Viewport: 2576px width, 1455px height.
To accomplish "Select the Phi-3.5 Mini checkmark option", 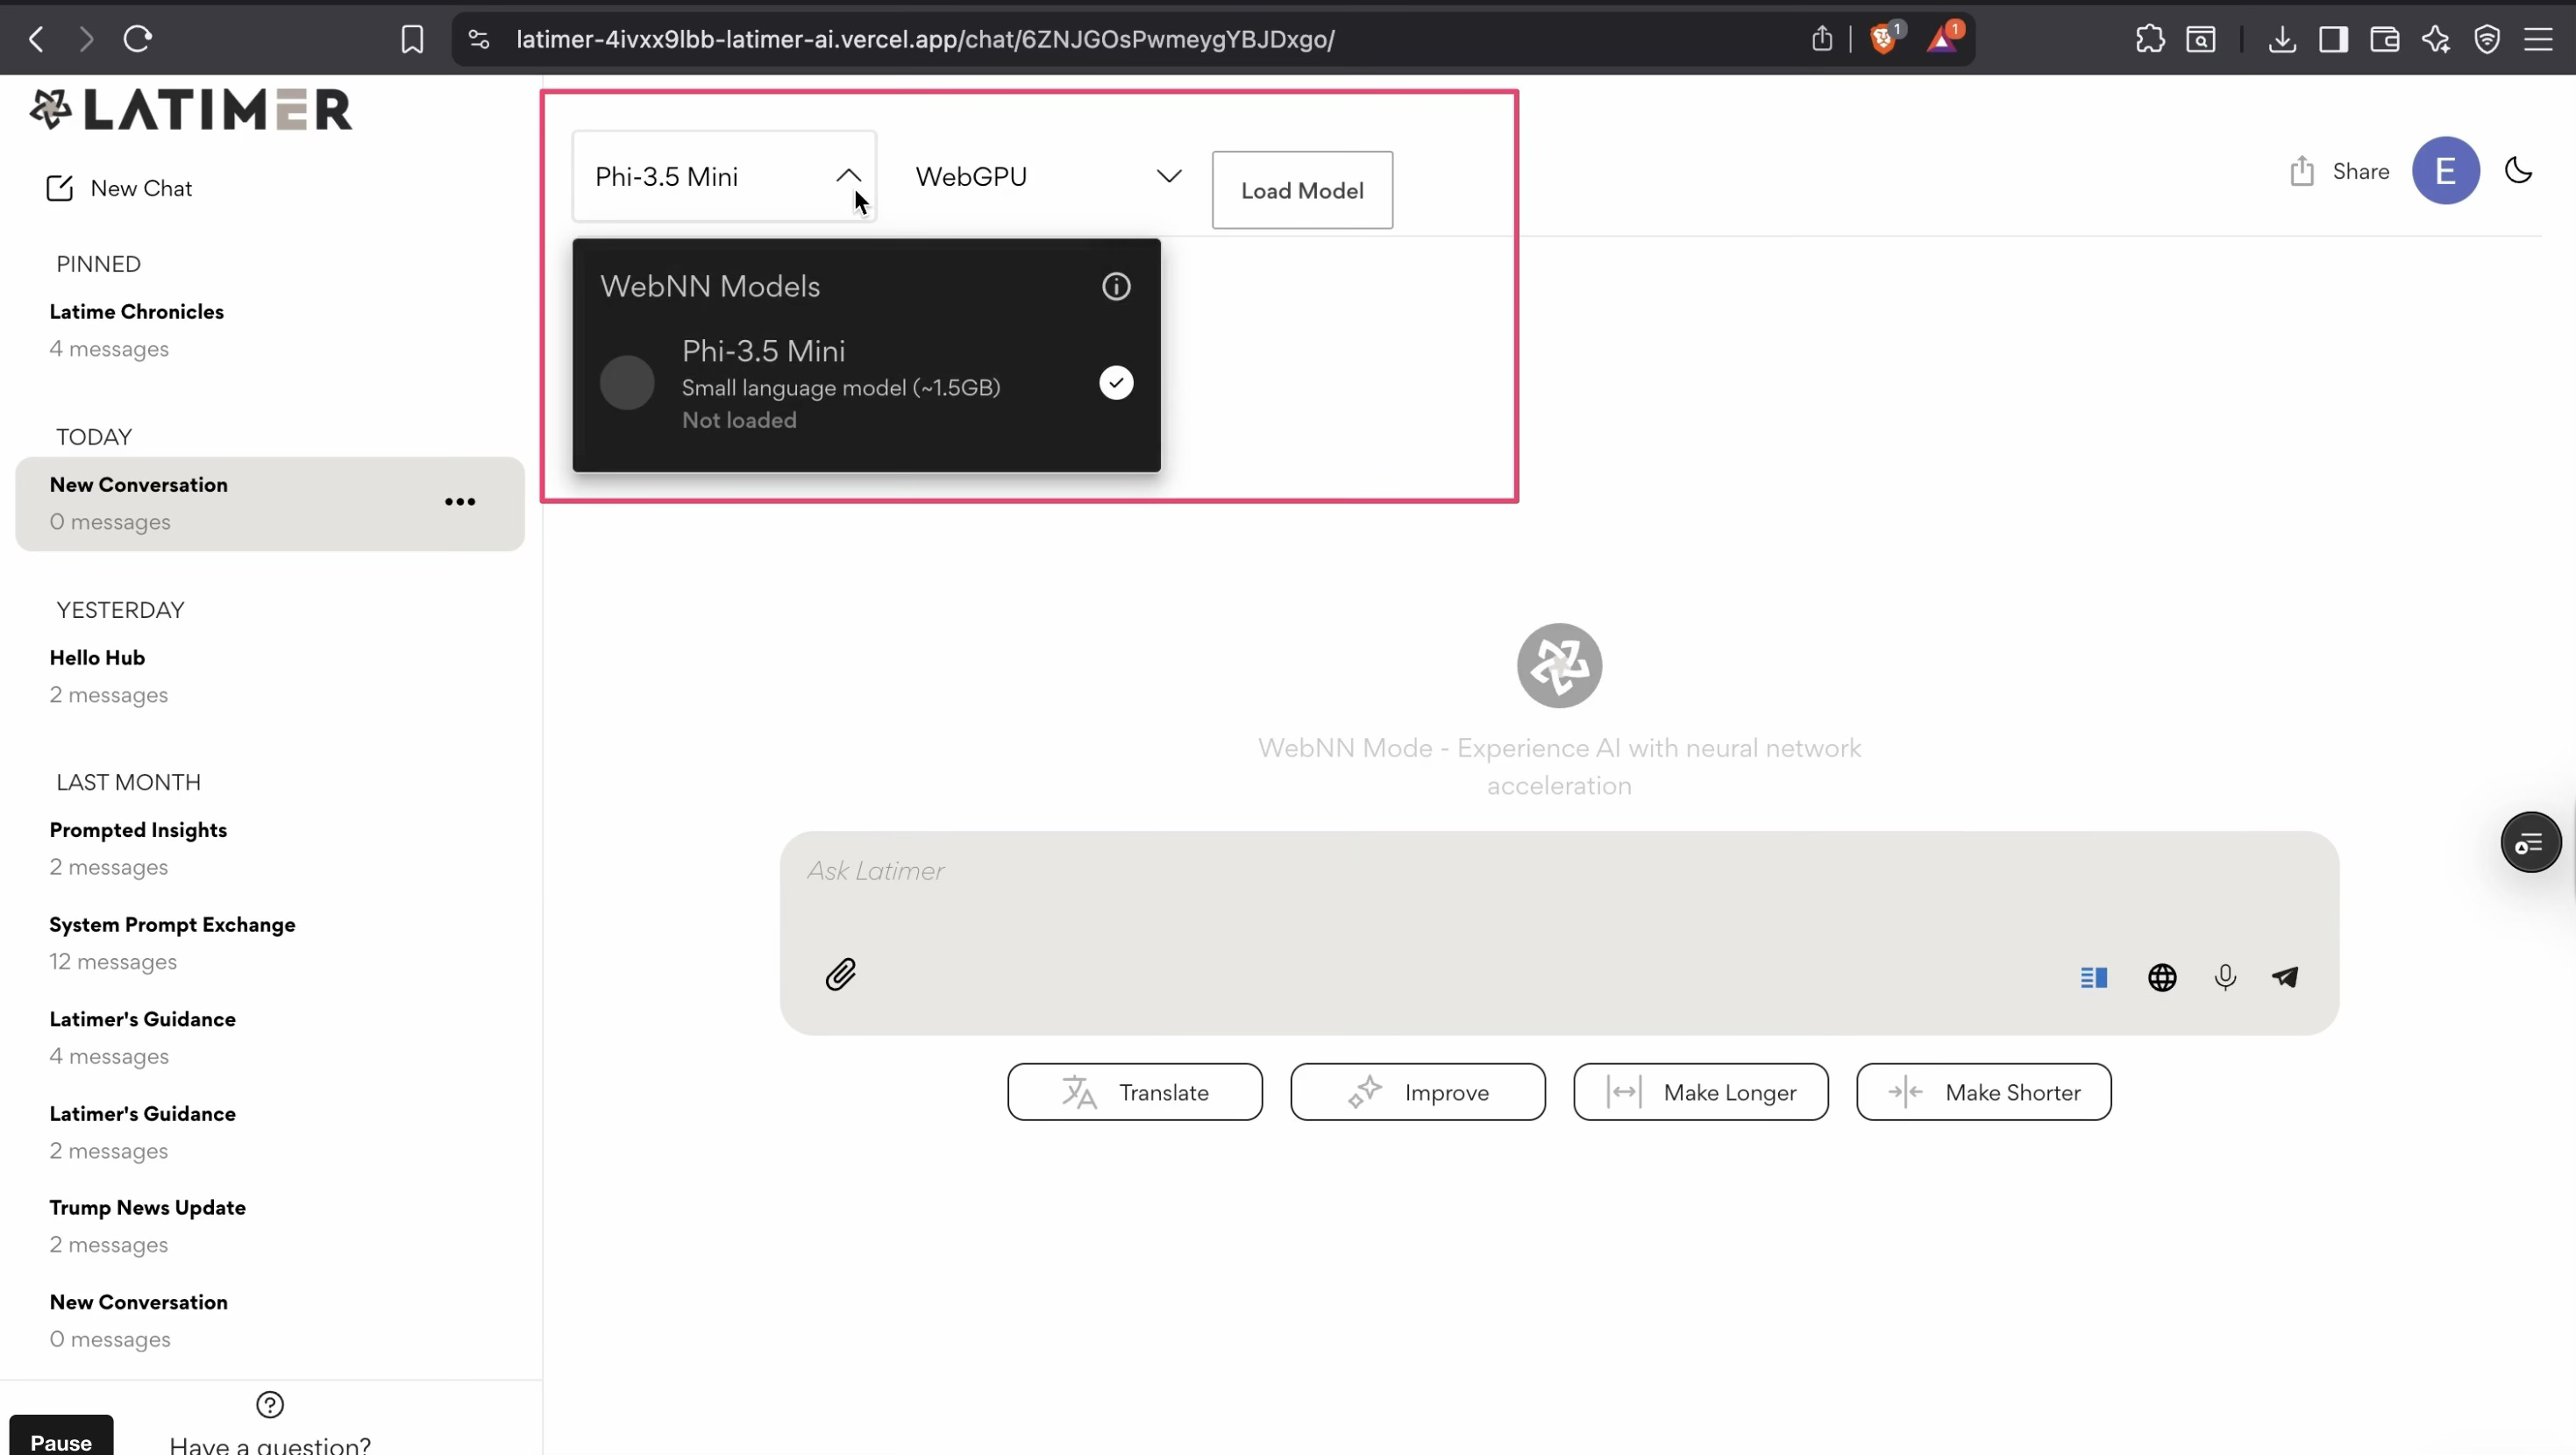I will click(1116, 383).
